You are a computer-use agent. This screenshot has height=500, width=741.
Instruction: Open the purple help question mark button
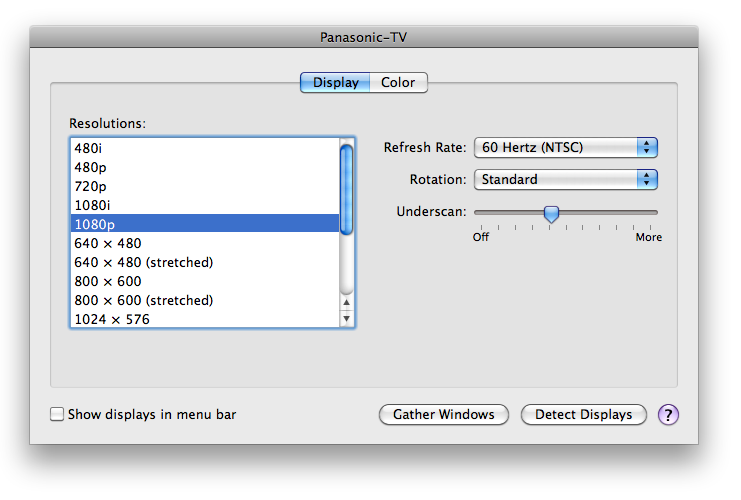coord(668,414)
